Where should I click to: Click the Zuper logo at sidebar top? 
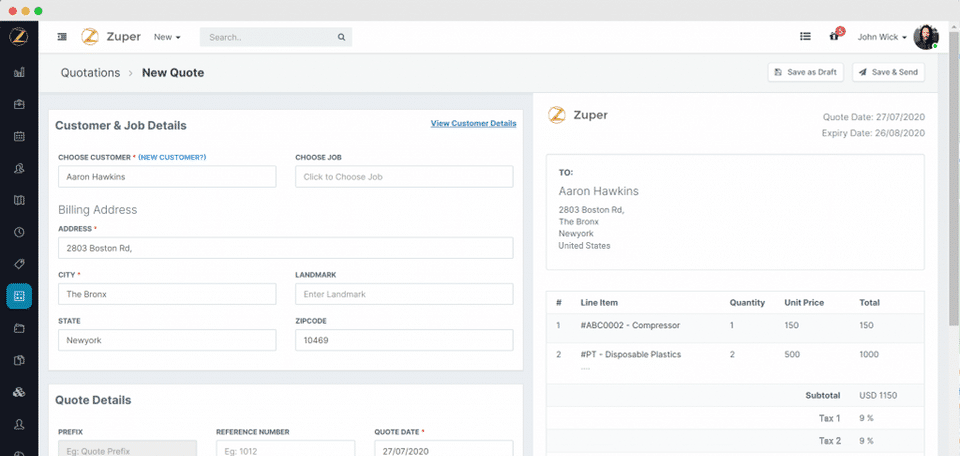pos(19,37)
